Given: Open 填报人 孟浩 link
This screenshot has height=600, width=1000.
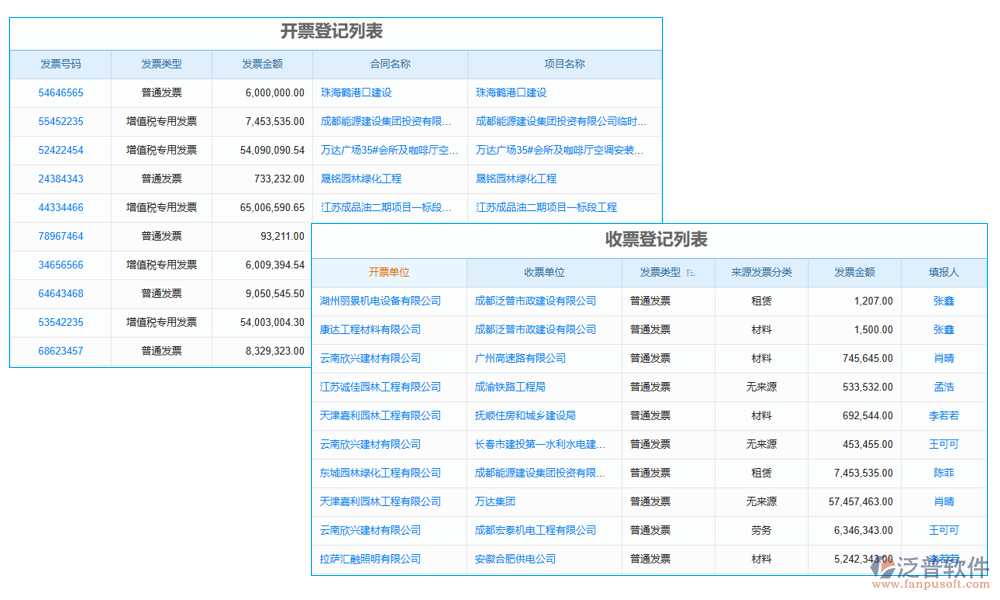Looking at the screenshot, I should click(x=944, y=387).
